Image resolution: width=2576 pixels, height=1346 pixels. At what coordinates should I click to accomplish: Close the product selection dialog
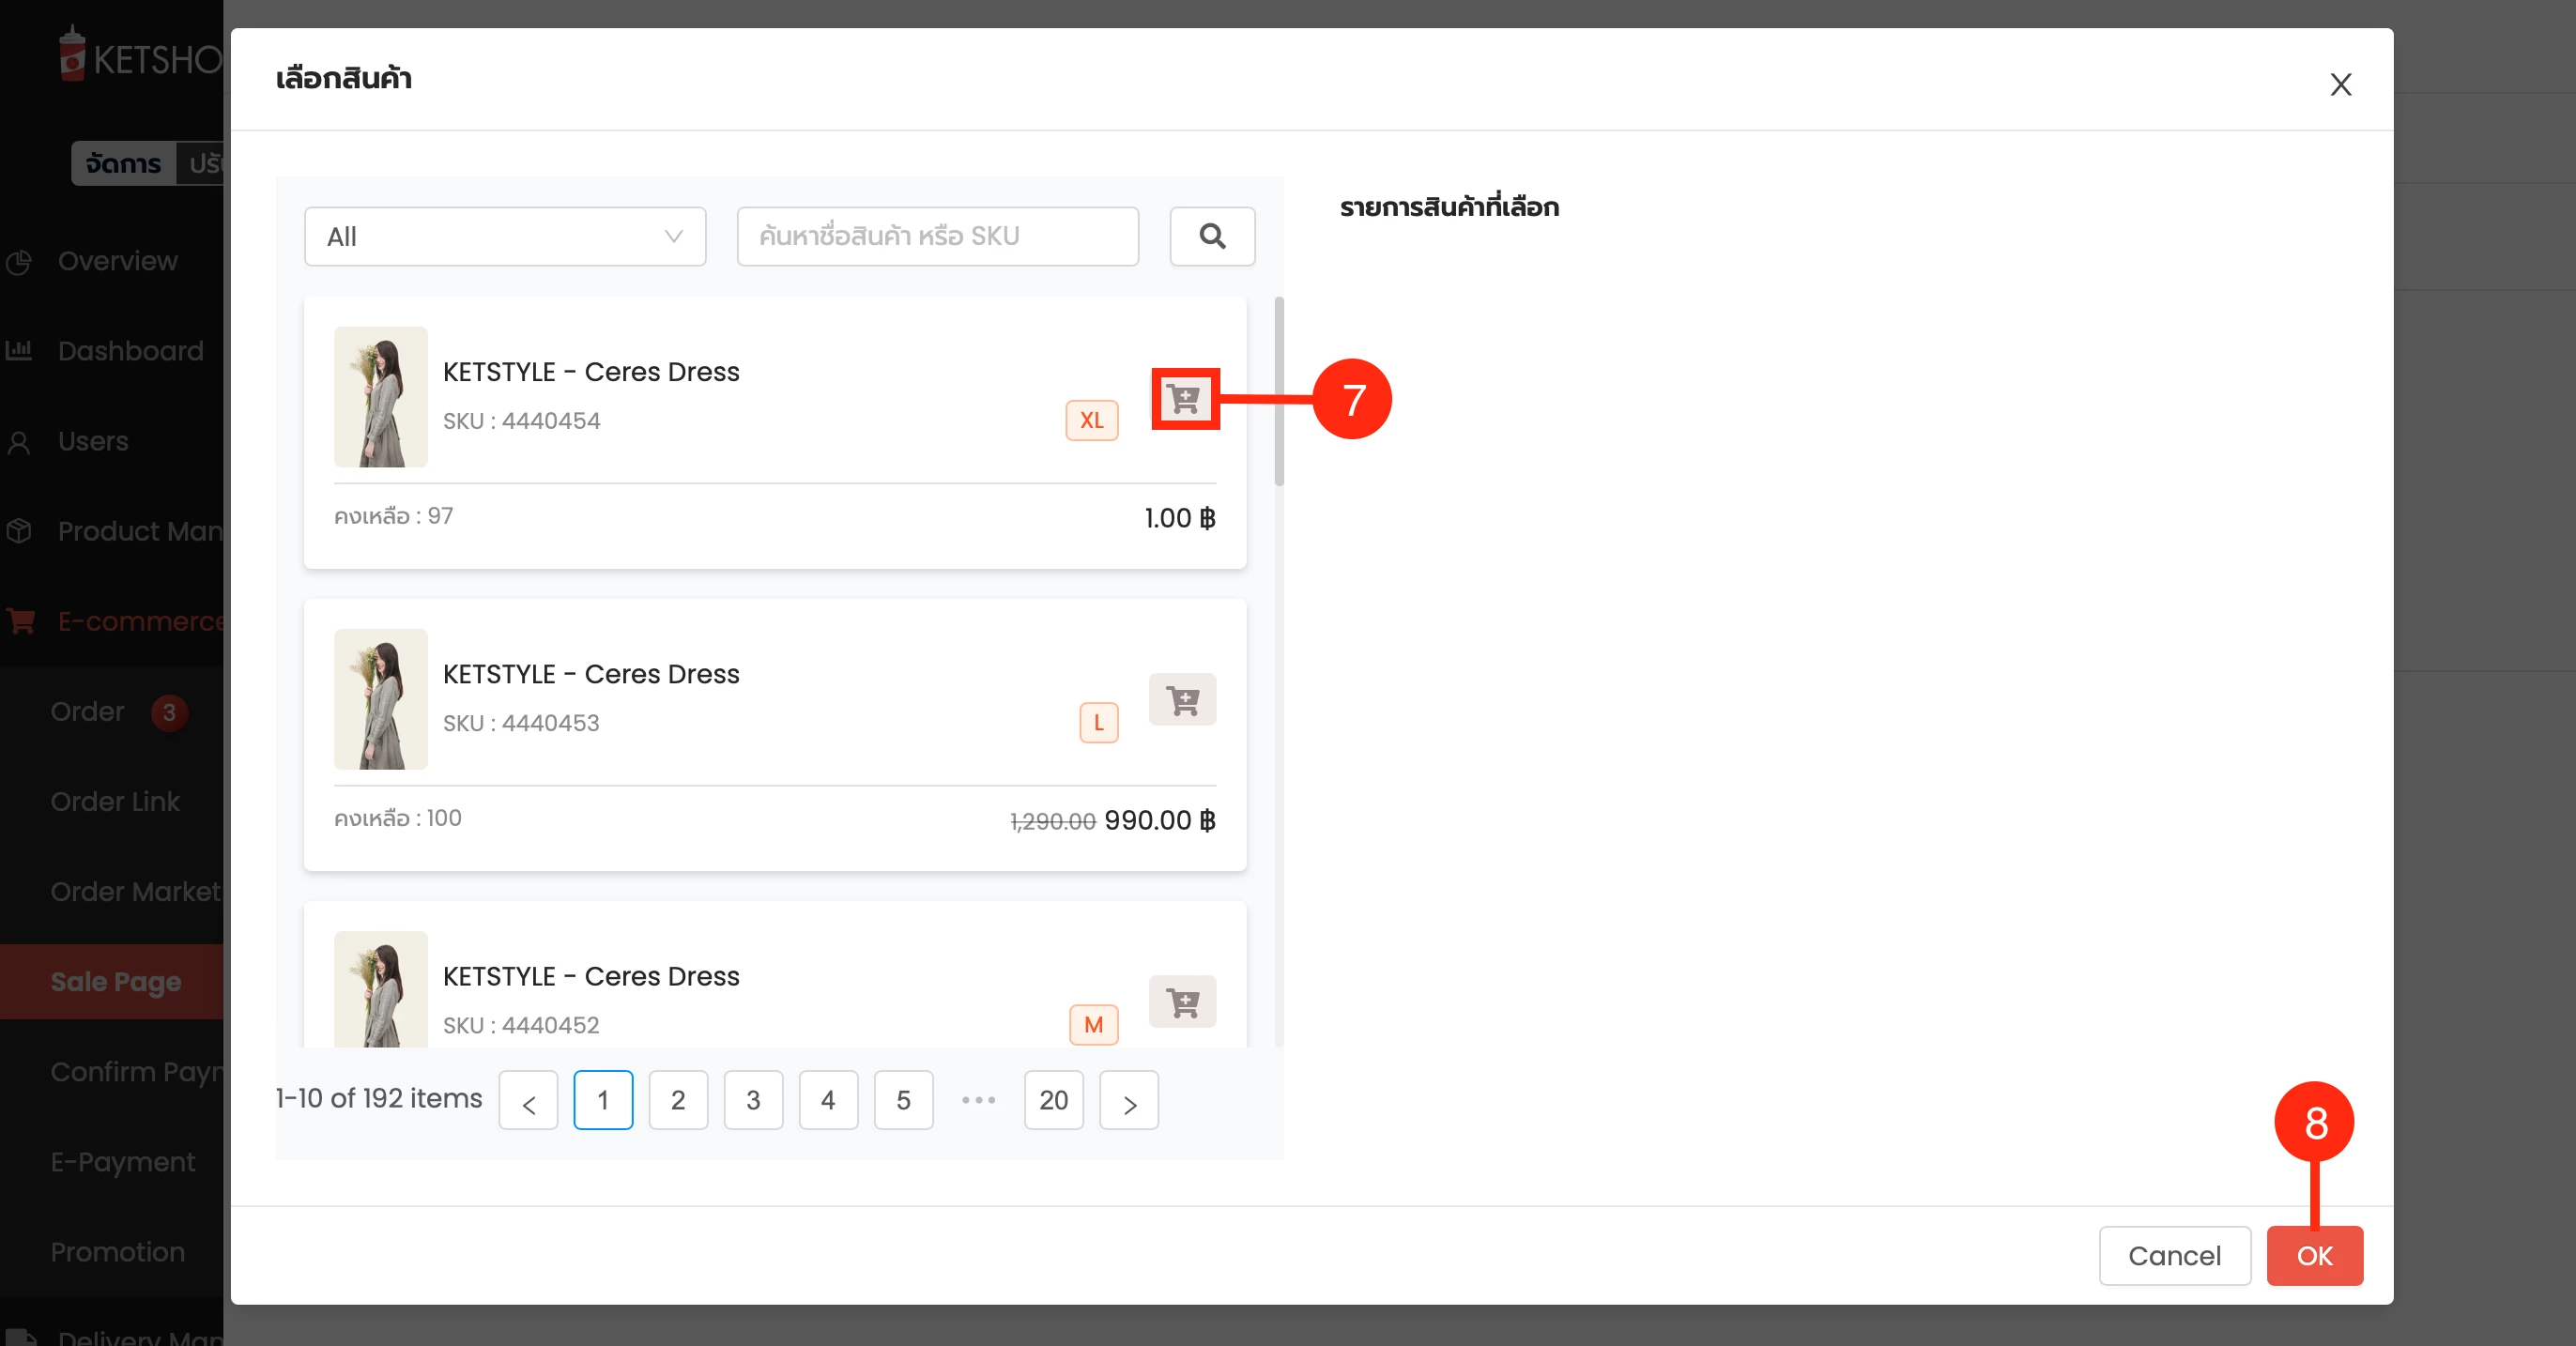click(x=2340, y=84)
